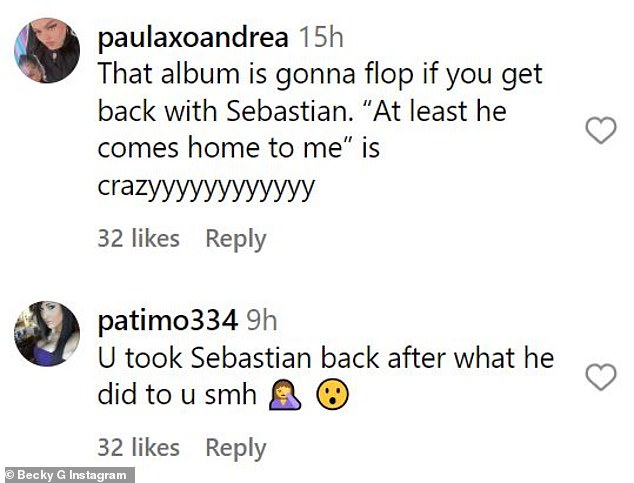This screenshot has width=634, height=483.
Task: Like paulaxoandrea's comment with the heart icon
Action: click(601, 130)
